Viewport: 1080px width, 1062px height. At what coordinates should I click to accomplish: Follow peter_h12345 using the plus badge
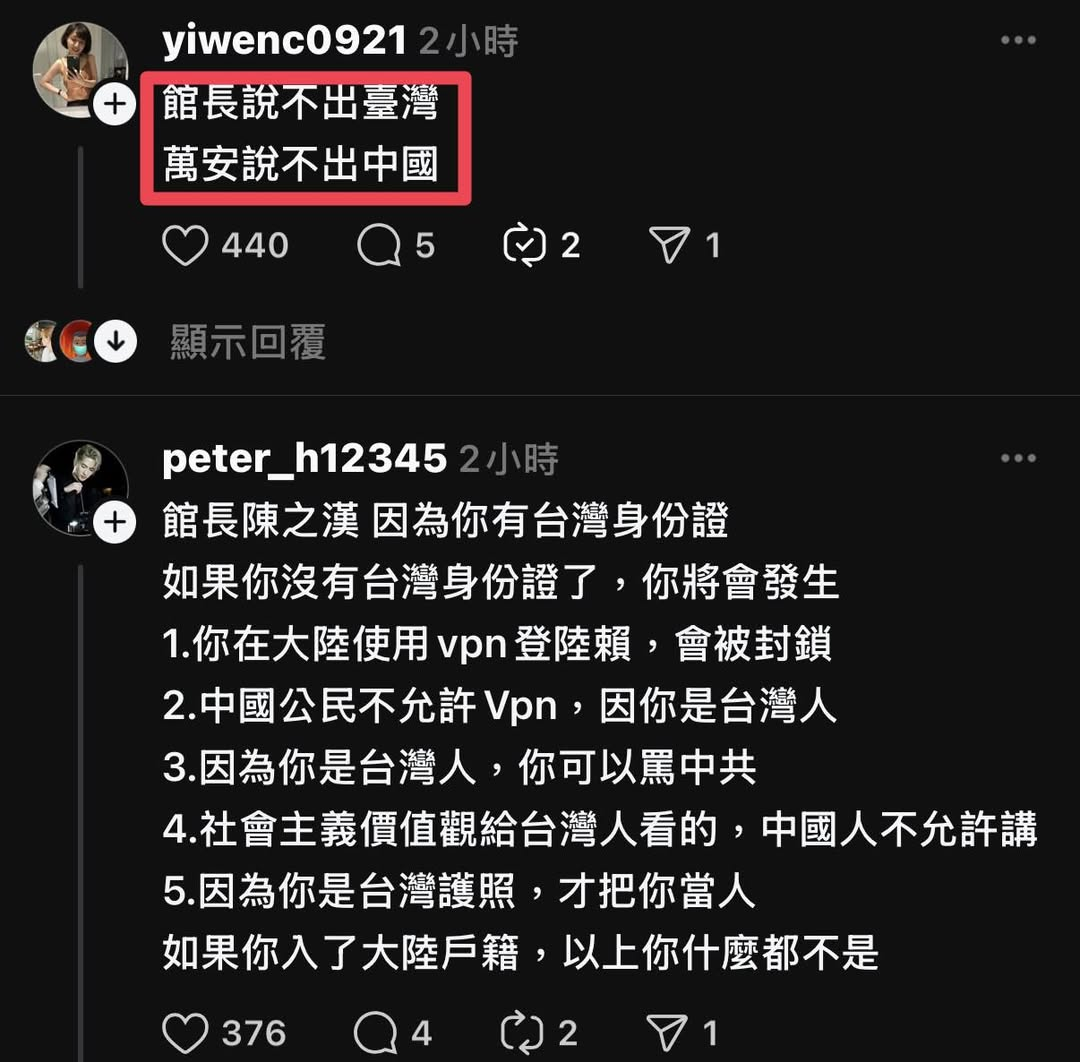pos(114,523)
